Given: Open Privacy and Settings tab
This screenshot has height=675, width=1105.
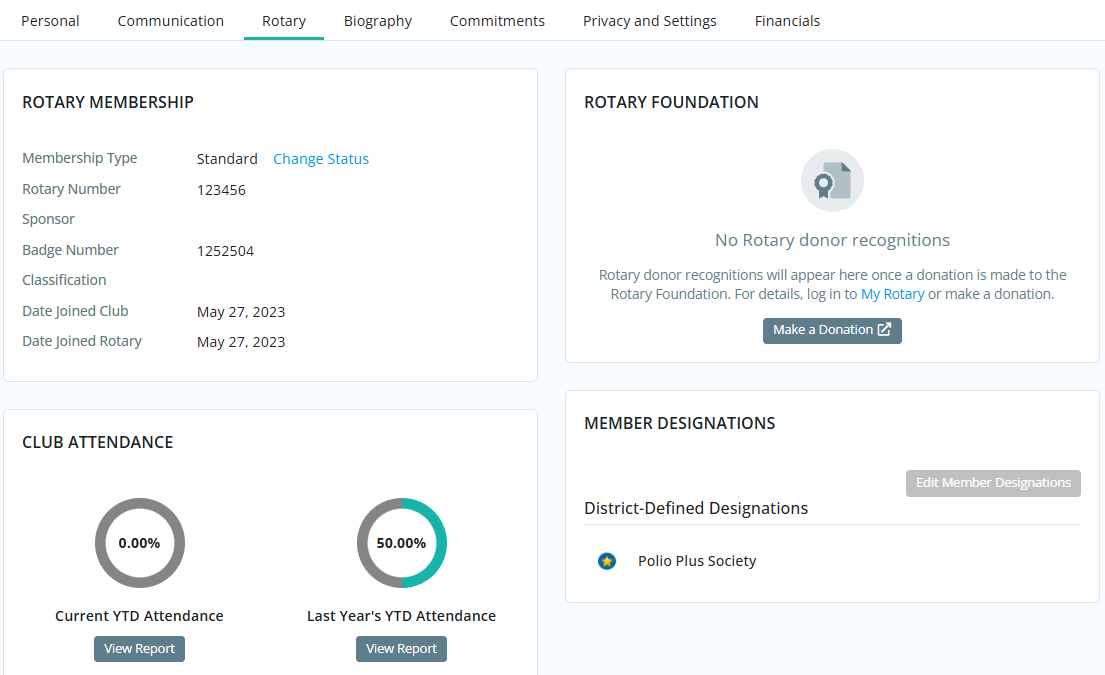Looking at the screenshot, I should (x=650, y=21).
